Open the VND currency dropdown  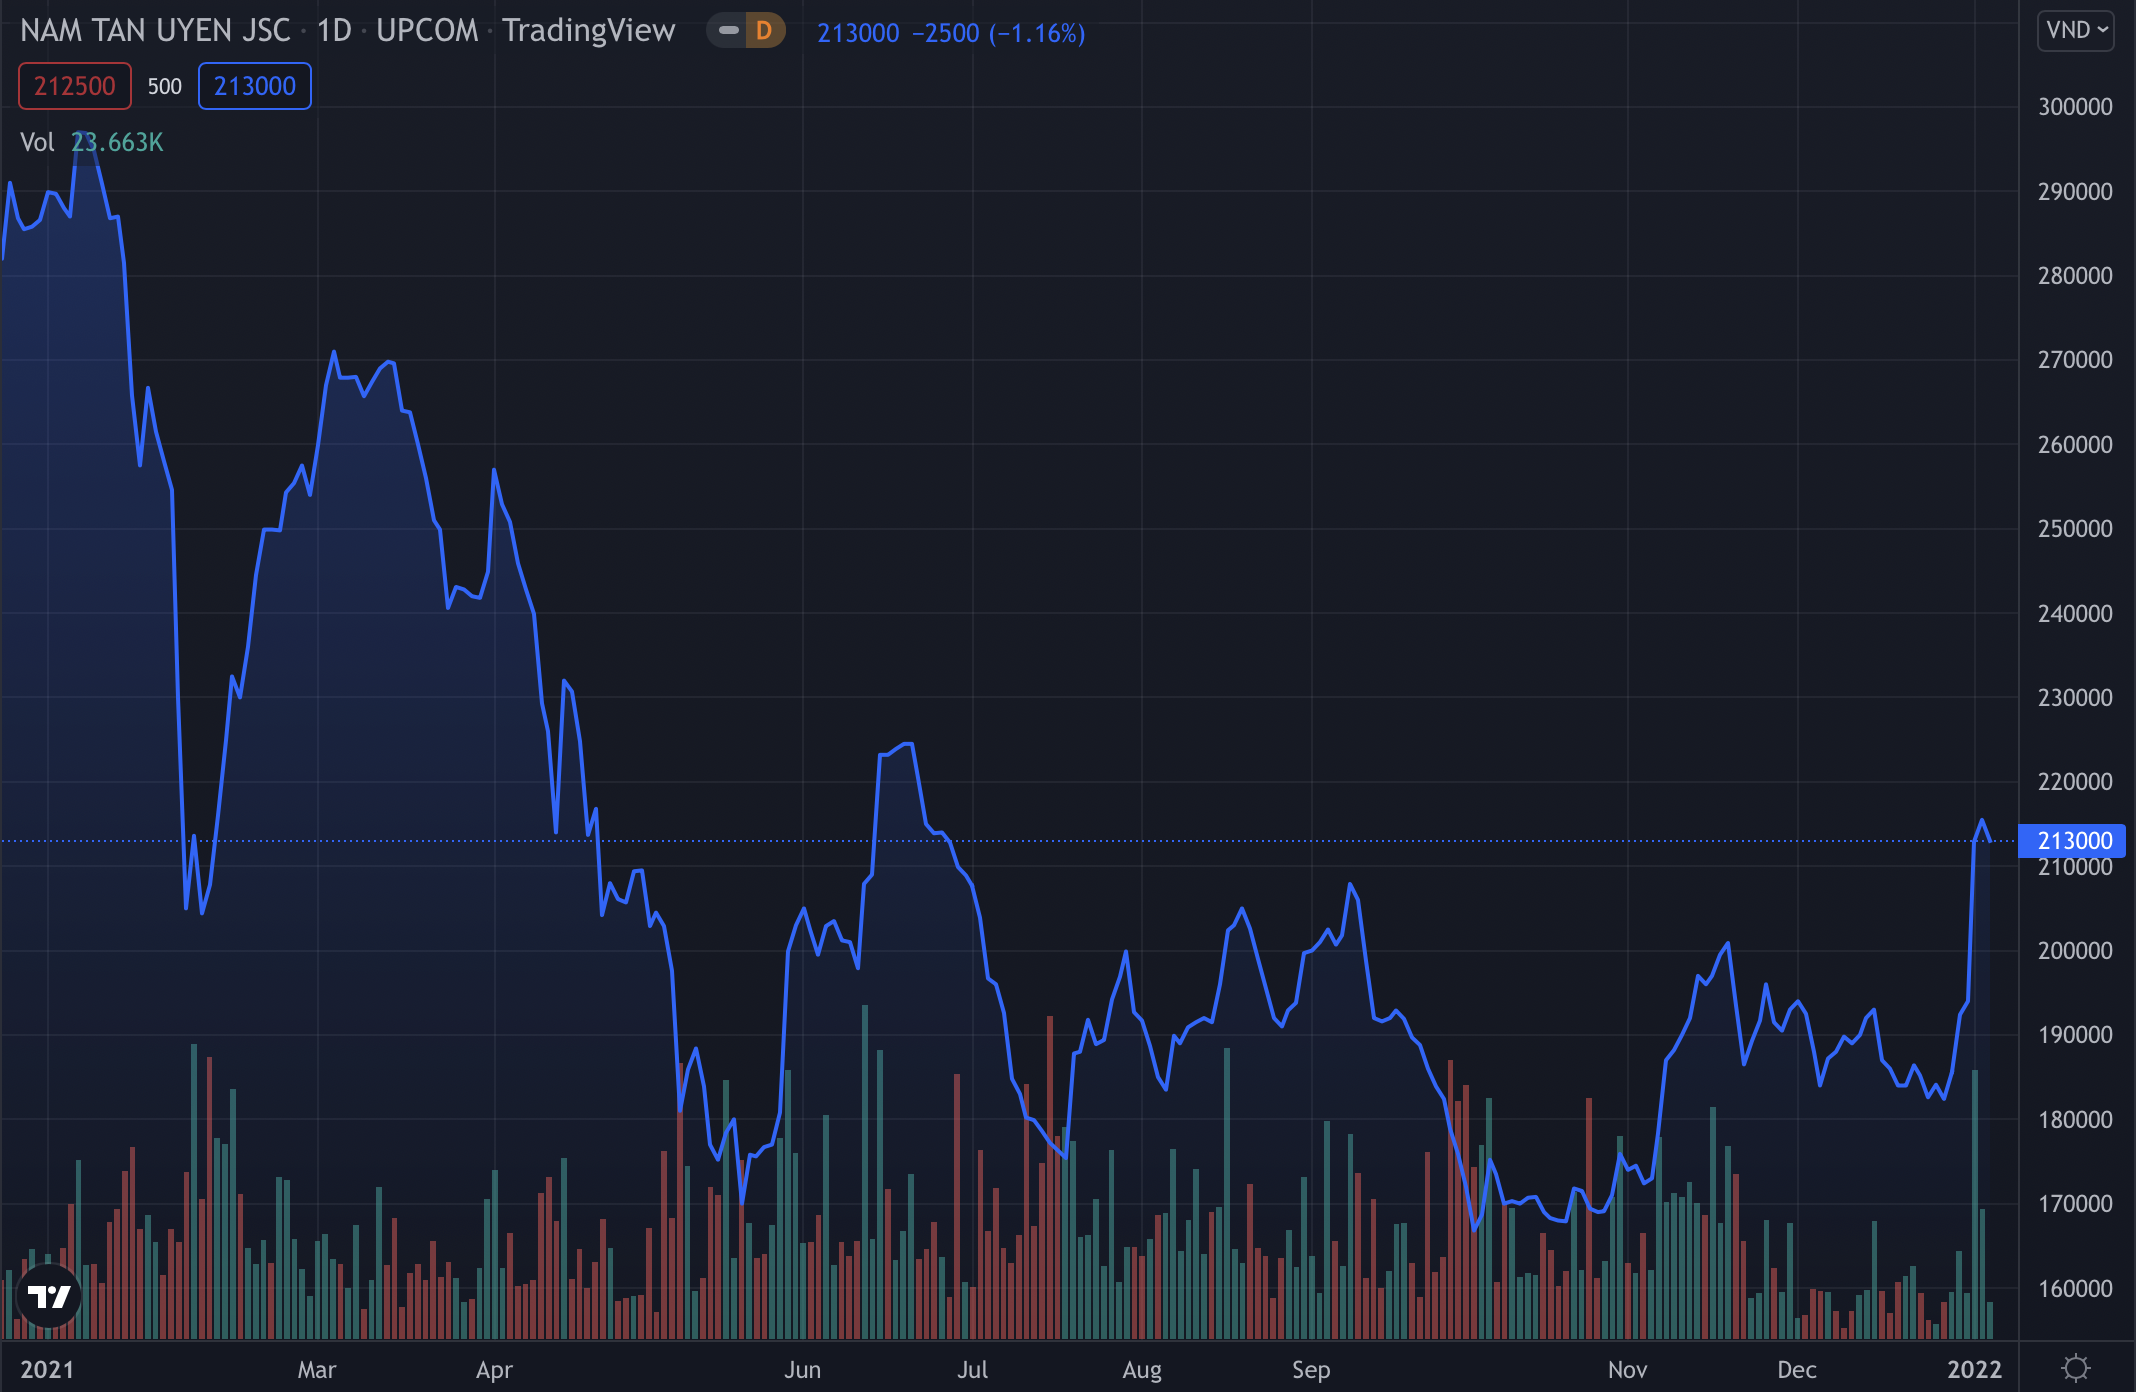click(2076, 30)
